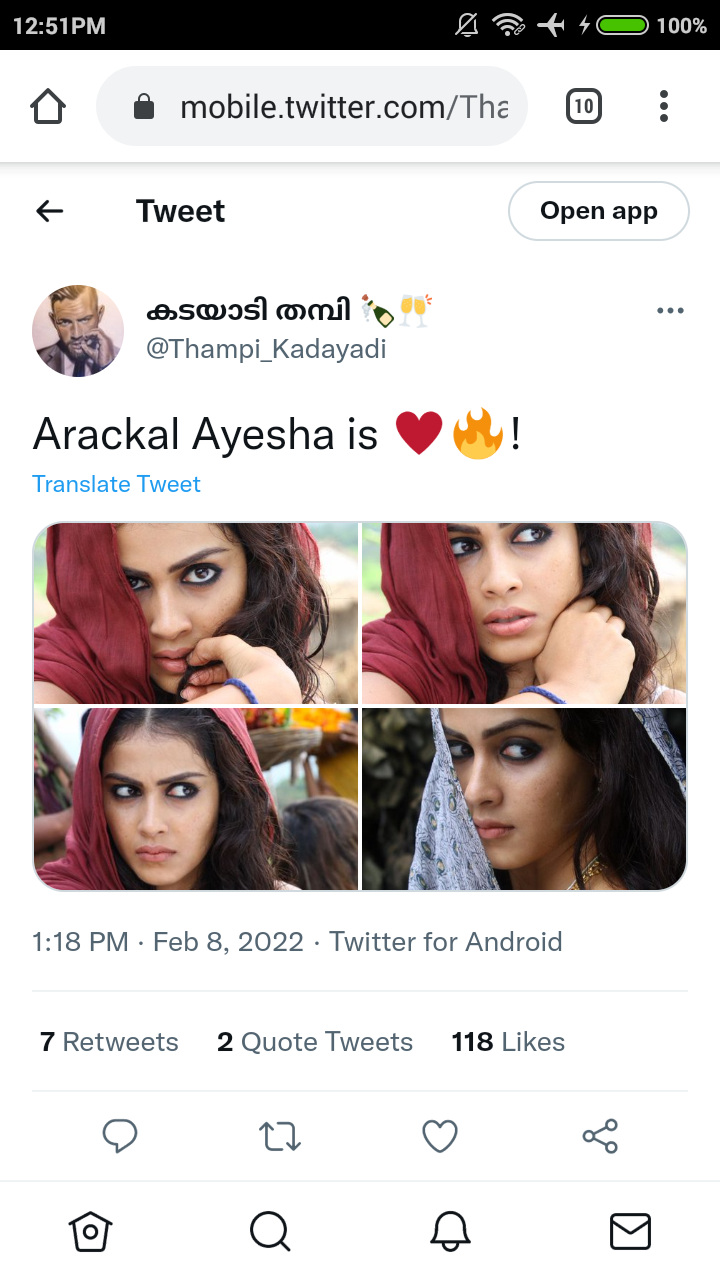Tap the browser home icon
720x1280 pixels.
coord(48,106)
